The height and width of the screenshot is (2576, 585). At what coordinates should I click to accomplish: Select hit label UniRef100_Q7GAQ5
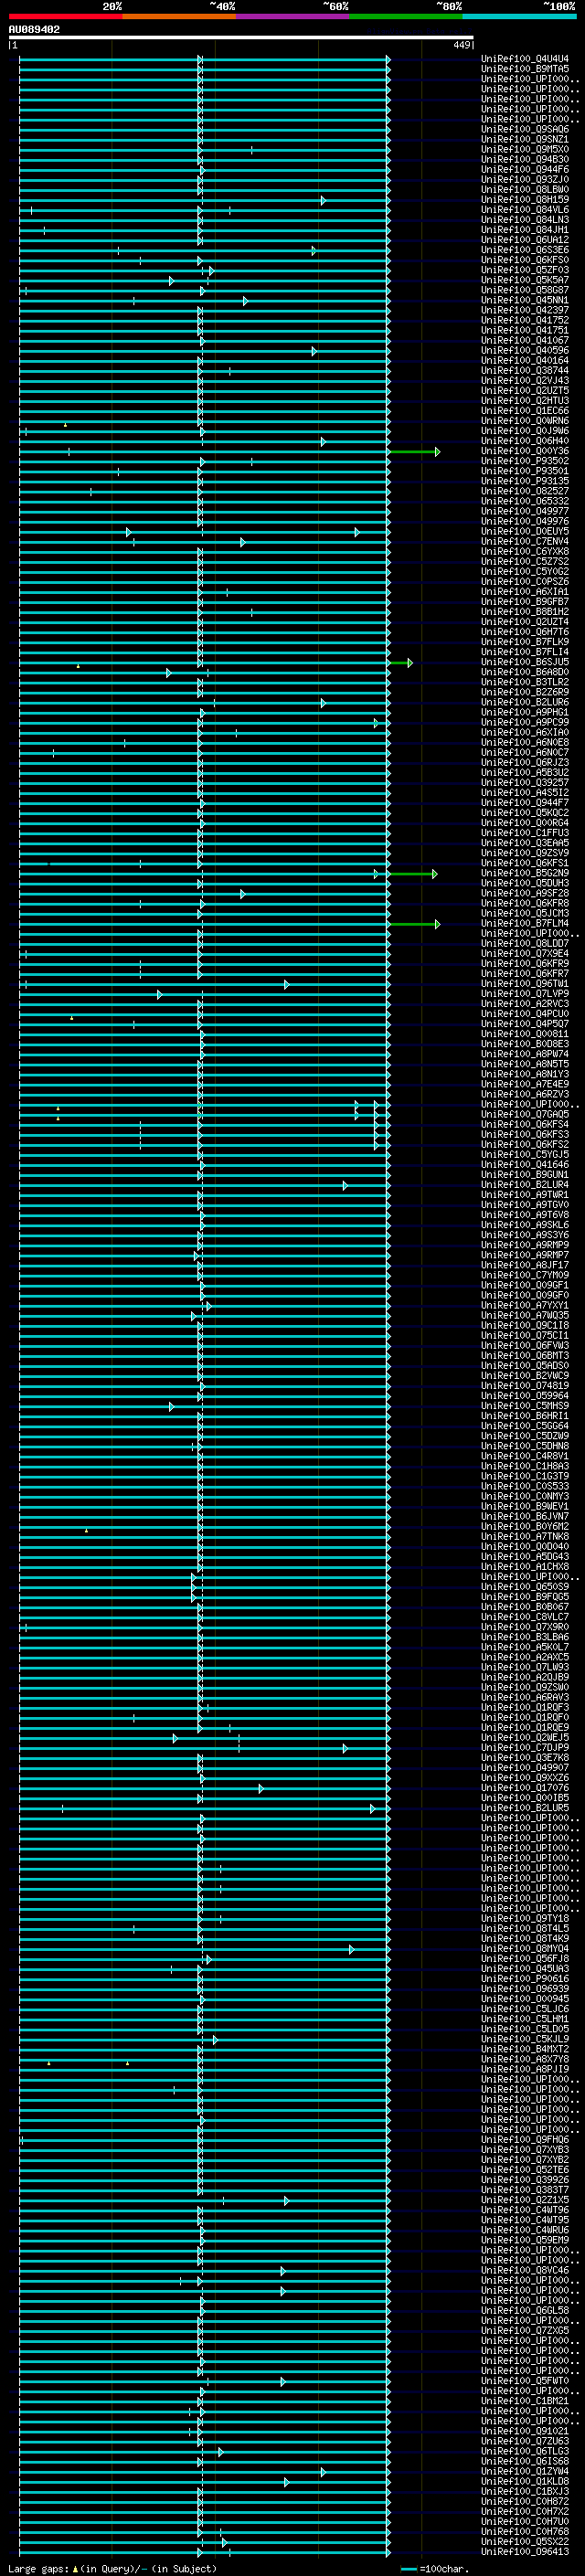(x=525, y=1114)
